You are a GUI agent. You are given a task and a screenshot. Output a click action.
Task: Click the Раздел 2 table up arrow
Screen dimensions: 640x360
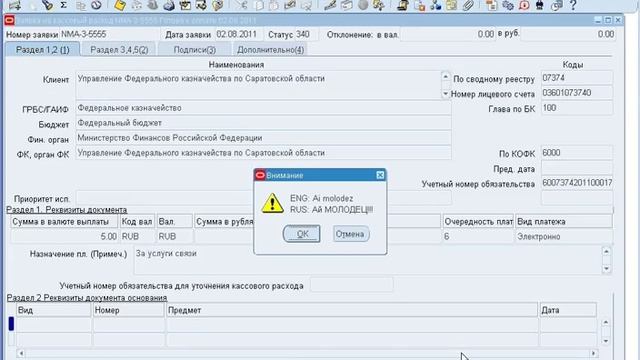click(607, 322)
